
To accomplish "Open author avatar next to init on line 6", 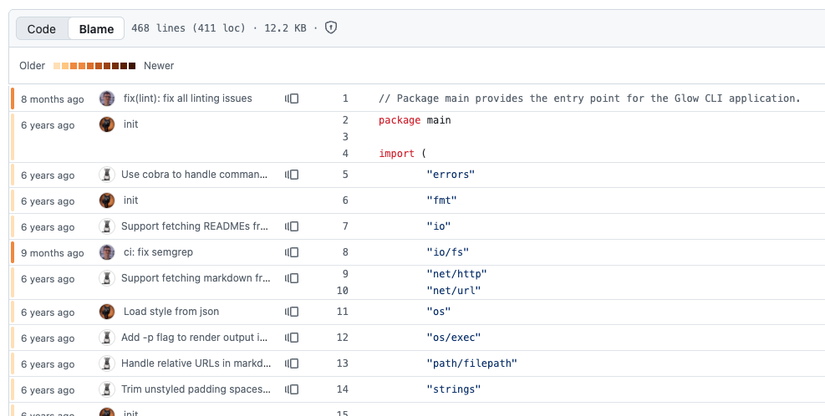I will tap(107, 200).
